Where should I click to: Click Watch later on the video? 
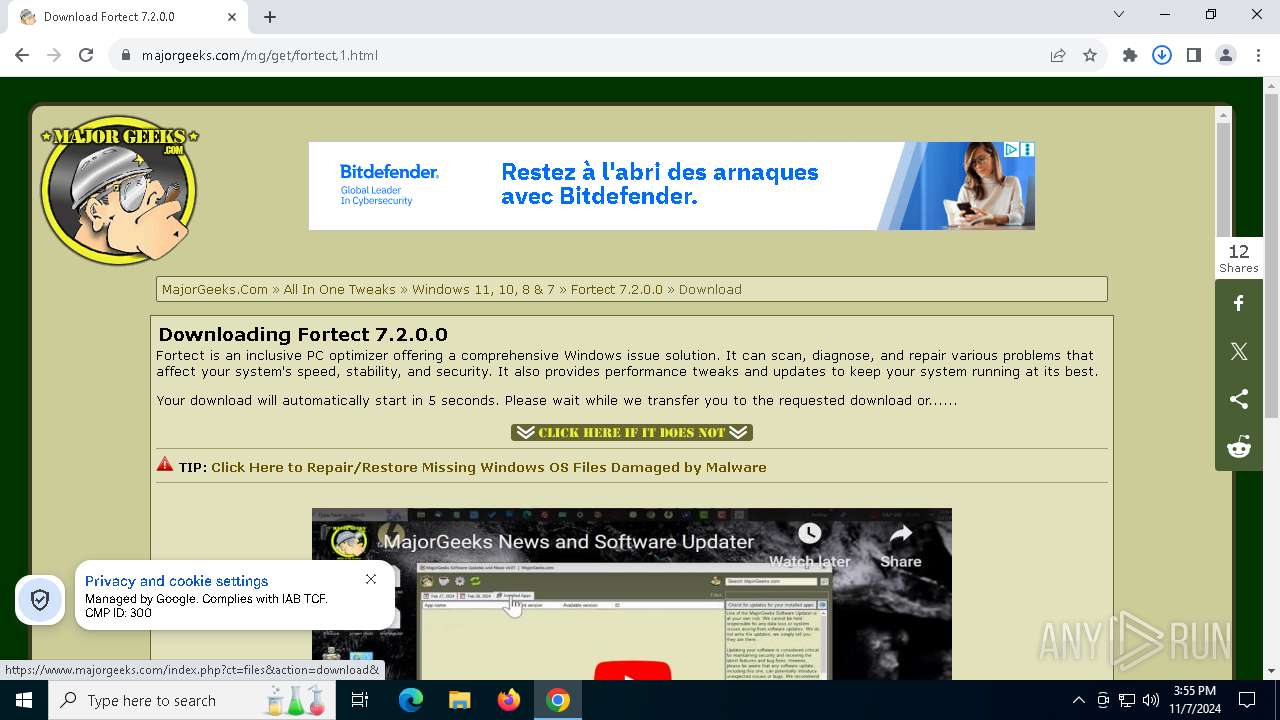click(x=809, y=545)
